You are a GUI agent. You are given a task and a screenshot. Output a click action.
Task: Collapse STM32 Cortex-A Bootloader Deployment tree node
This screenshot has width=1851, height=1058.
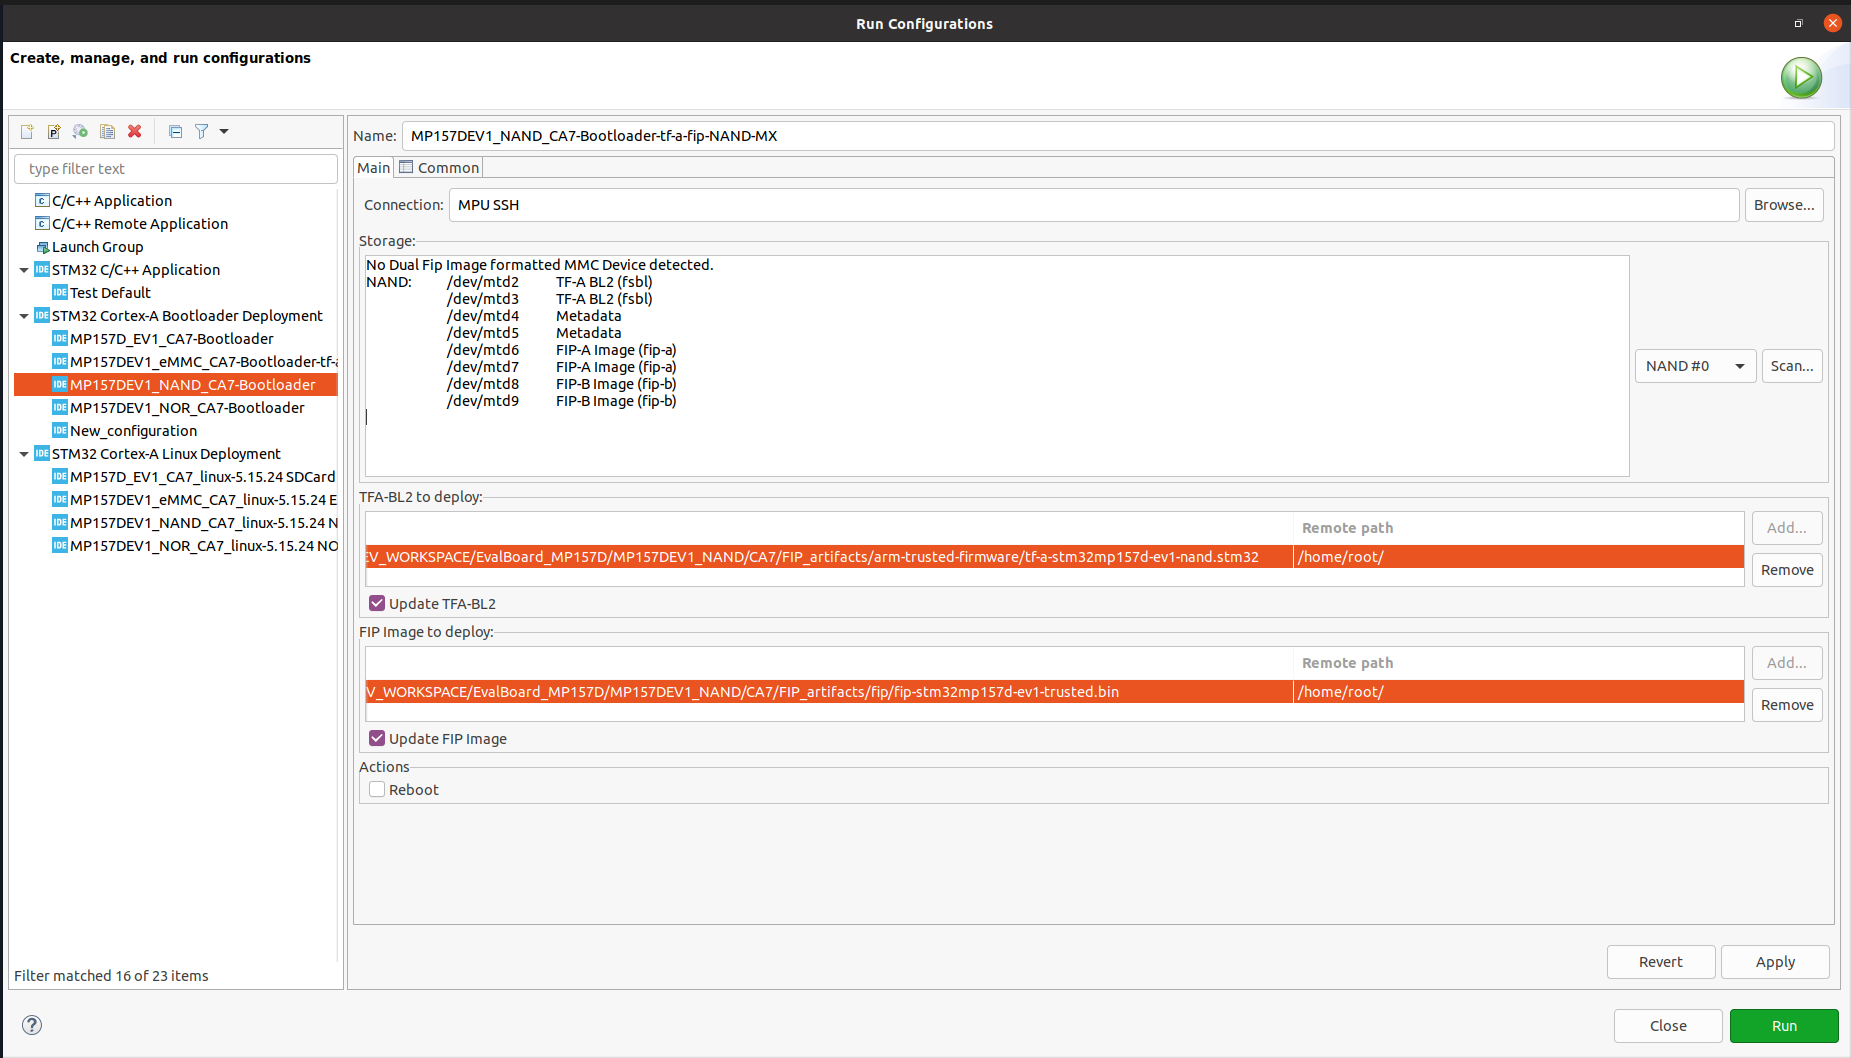24,316
